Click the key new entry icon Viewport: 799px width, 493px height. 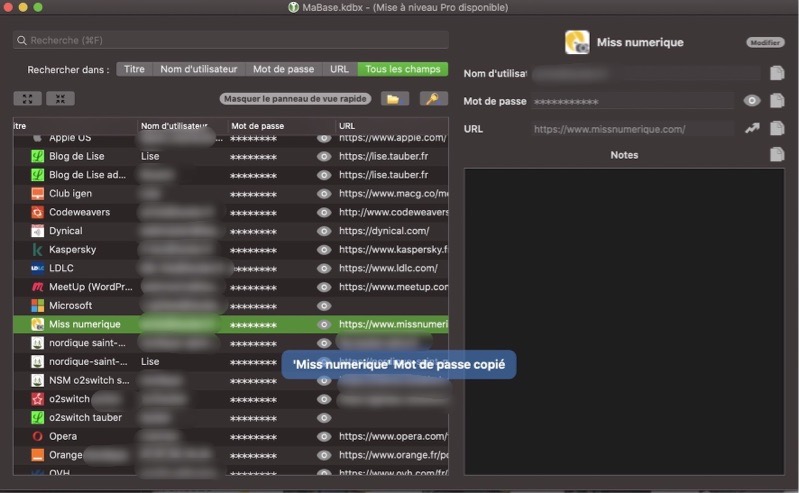coord(433,98)
